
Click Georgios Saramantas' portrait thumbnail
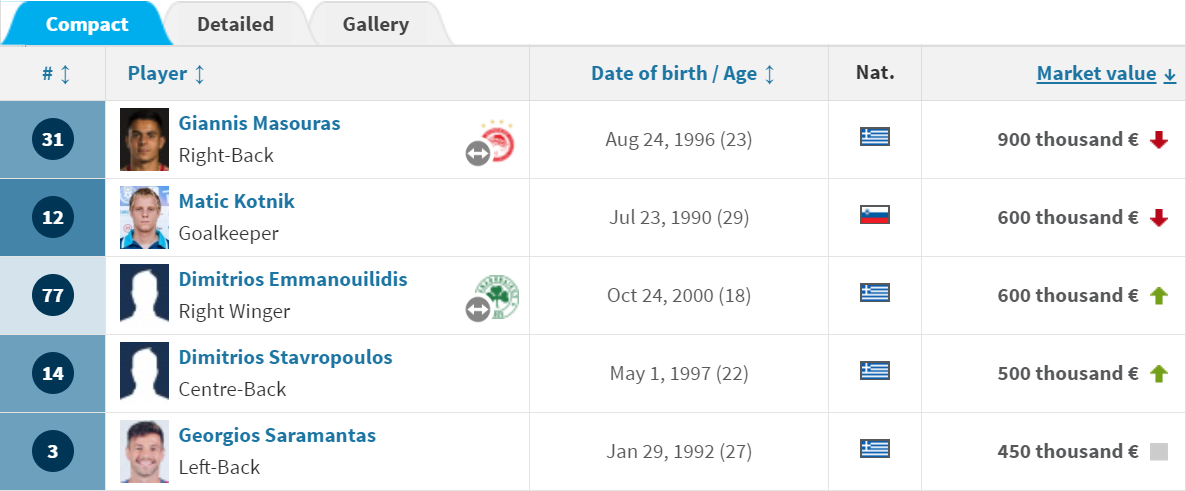(144, 452)
